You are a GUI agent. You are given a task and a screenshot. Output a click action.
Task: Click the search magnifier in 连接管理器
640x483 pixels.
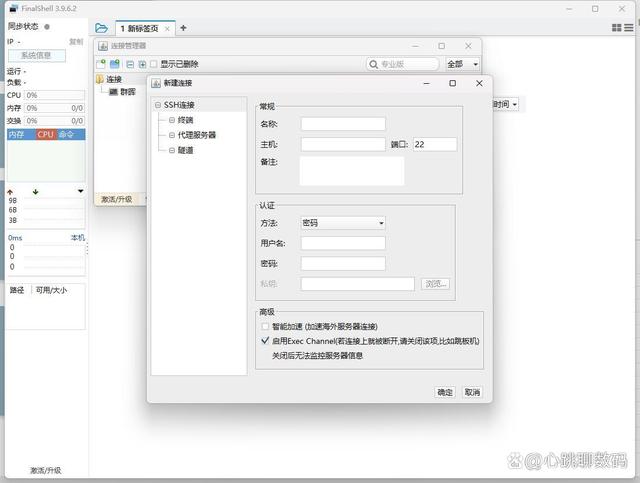[x=373, y=64]
